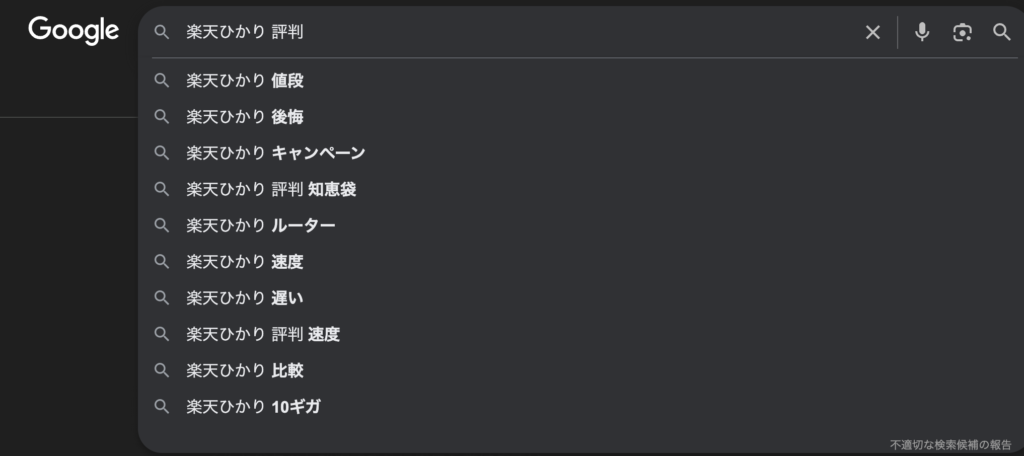Select 楽天ひかり 評判 知恵袋 suggestion

[x=271, y=189]
